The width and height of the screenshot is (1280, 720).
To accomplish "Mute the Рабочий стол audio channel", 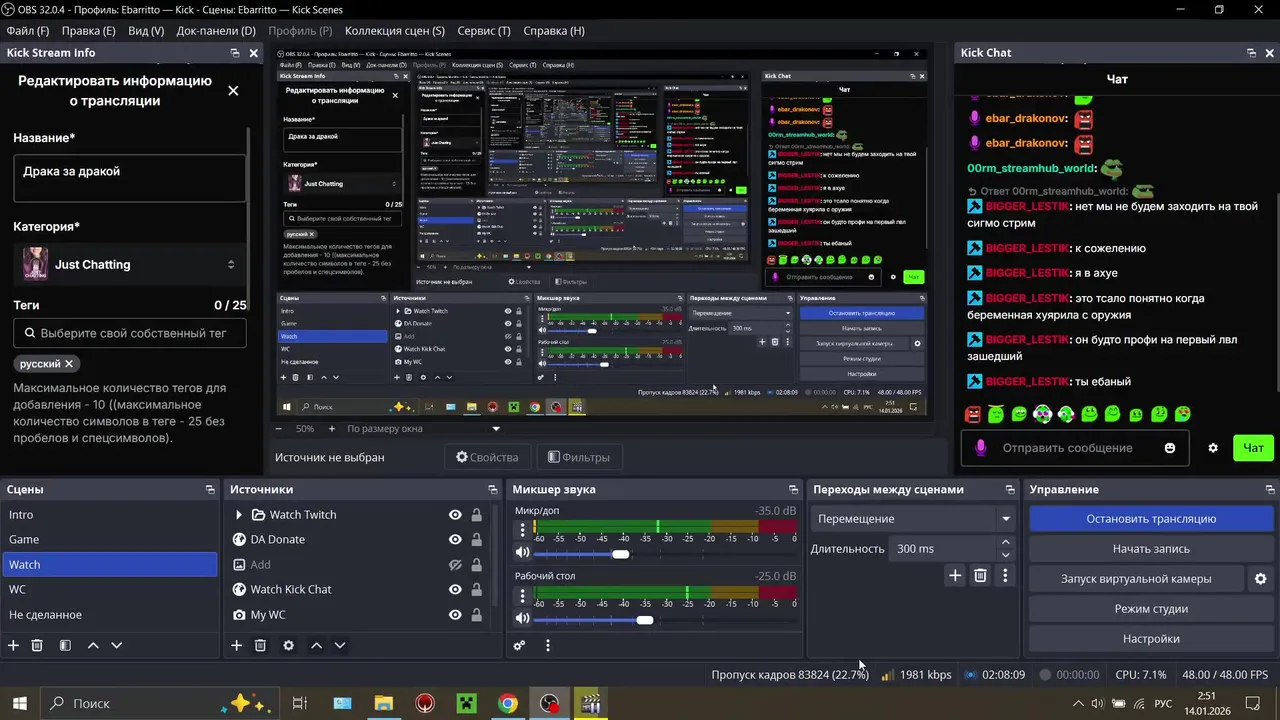I will [522, 619].
